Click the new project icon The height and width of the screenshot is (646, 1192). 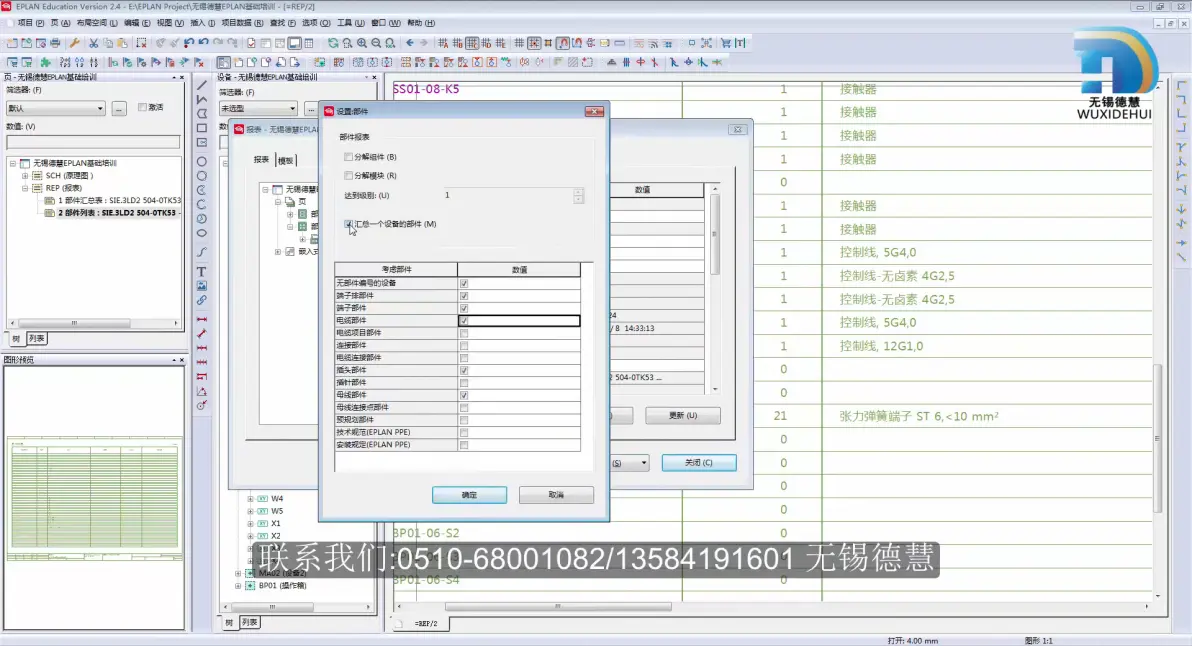[12, 43]
